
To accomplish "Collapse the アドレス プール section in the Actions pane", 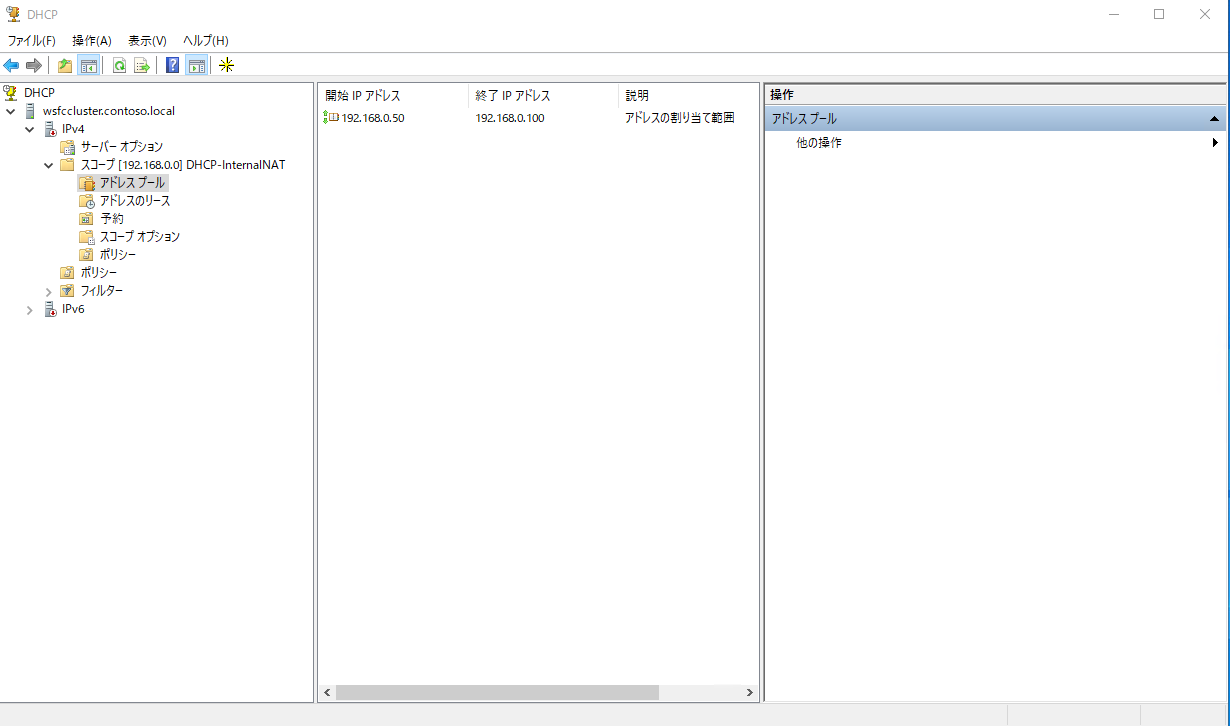I will tap(1214, 119).
